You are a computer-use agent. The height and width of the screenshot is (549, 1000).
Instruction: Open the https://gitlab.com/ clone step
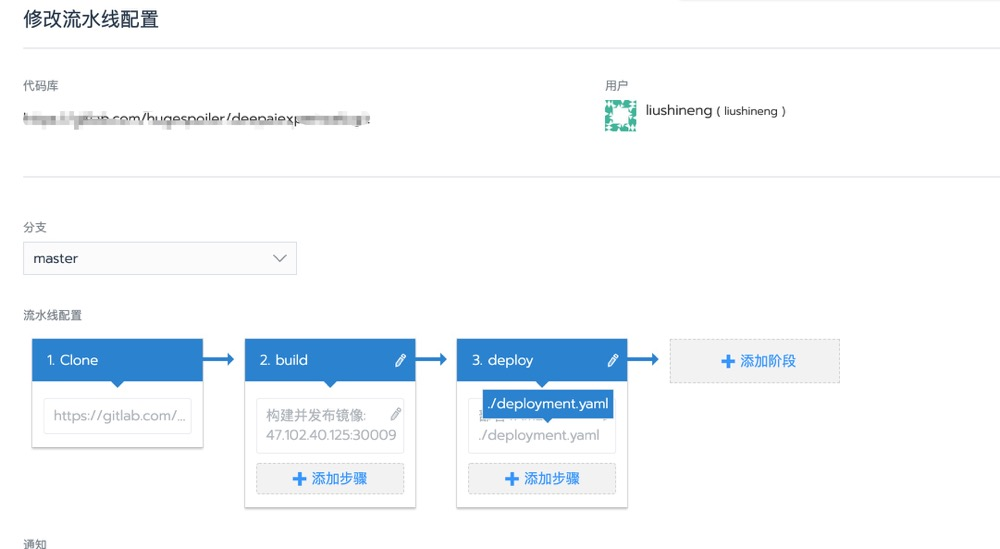click(117, 416)
